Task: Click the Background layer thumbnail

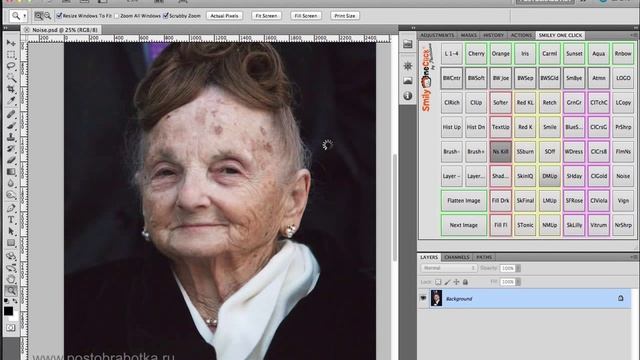Action: (436, 298)
